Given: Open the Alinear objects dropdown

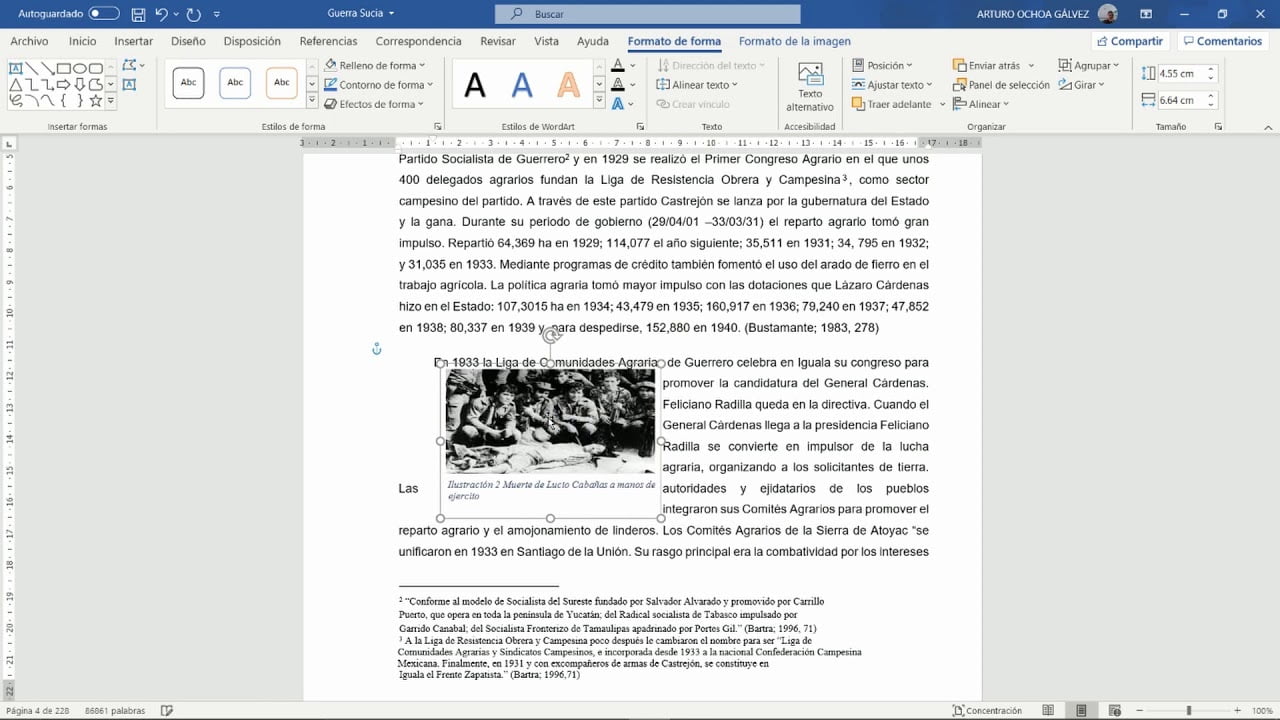Looking at the screenshot, I should coord(981,104).
